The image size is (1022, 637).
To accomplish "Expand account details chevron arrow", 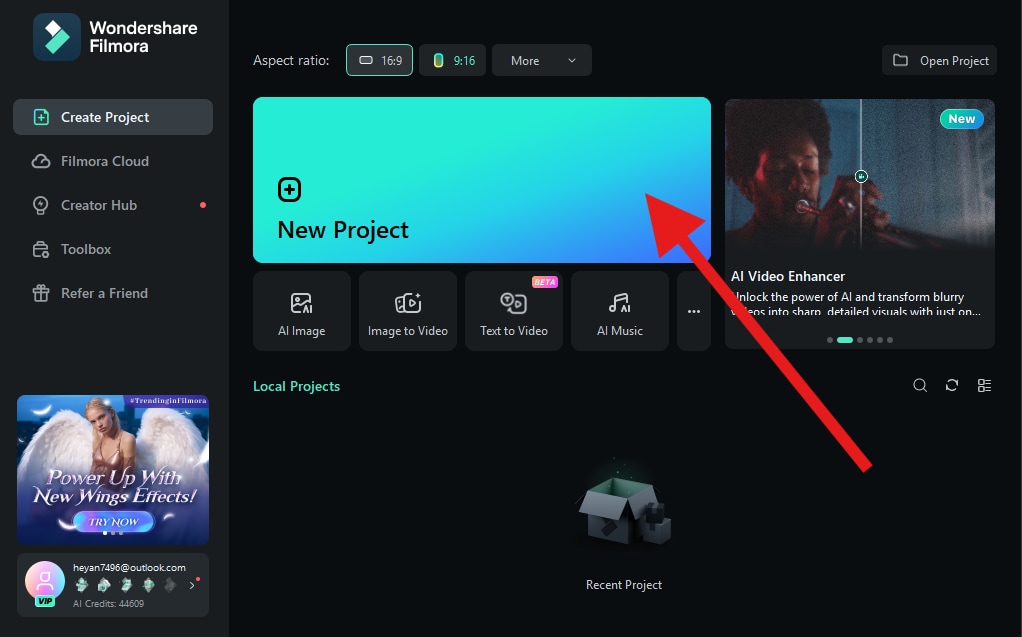I will 192,585.
